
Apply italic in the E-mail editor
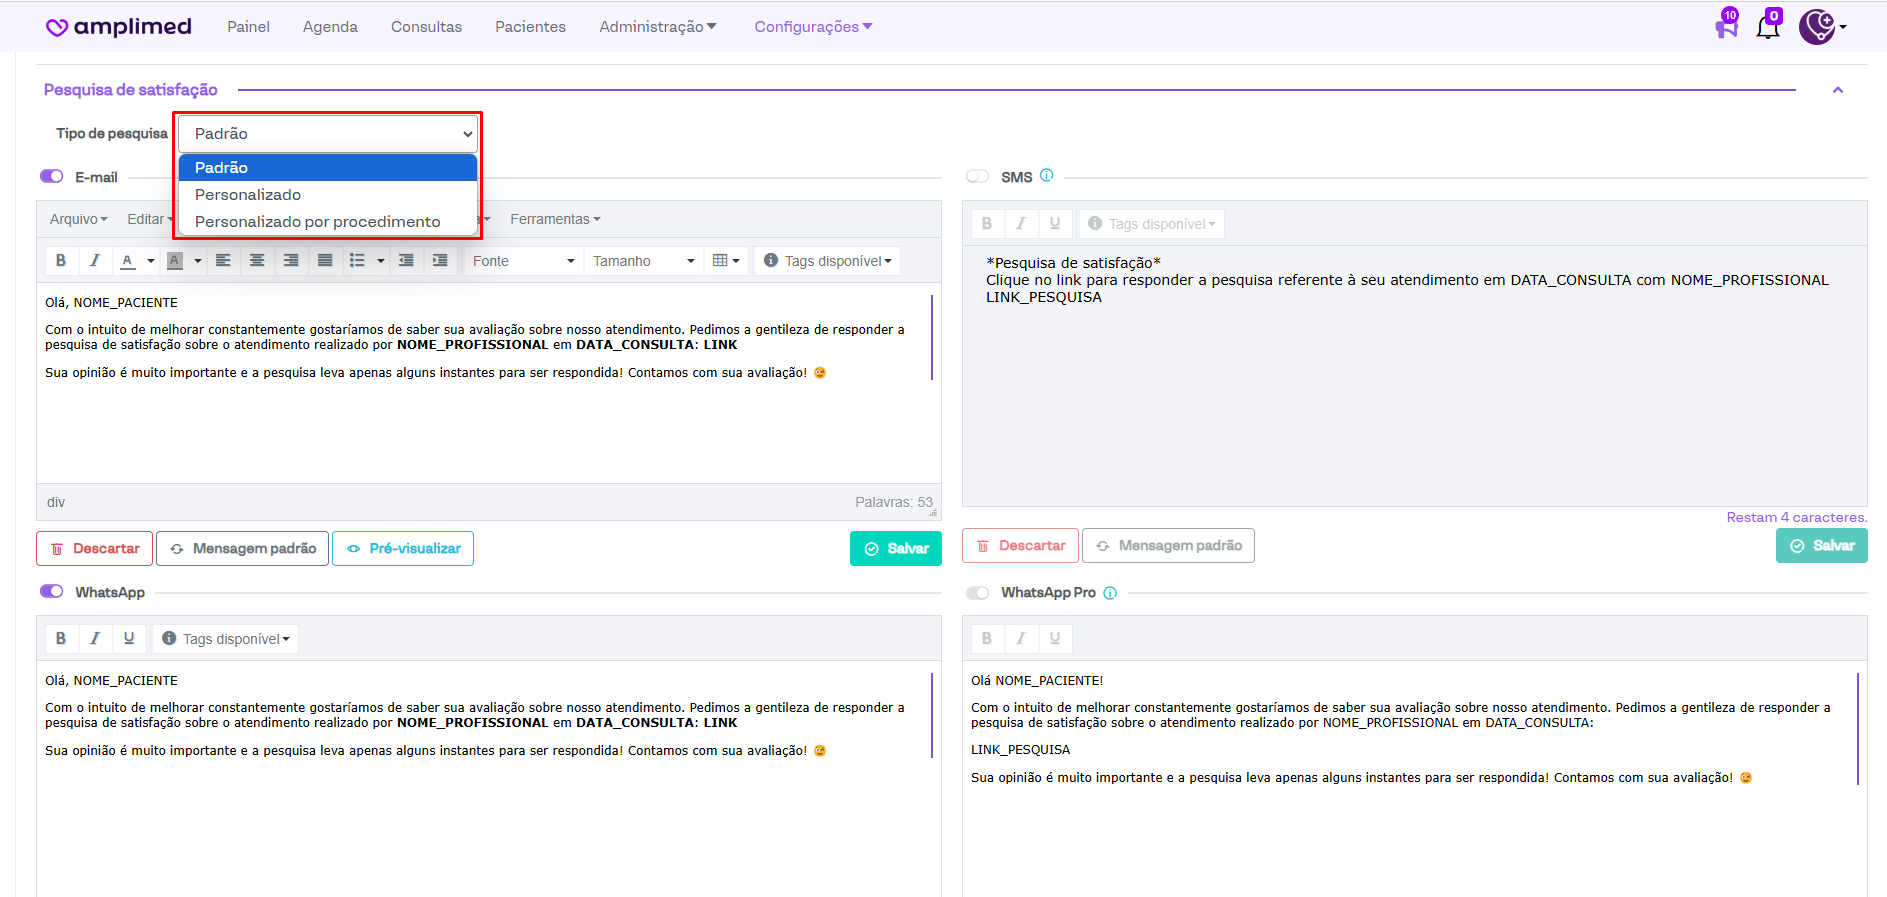point(95,261)
